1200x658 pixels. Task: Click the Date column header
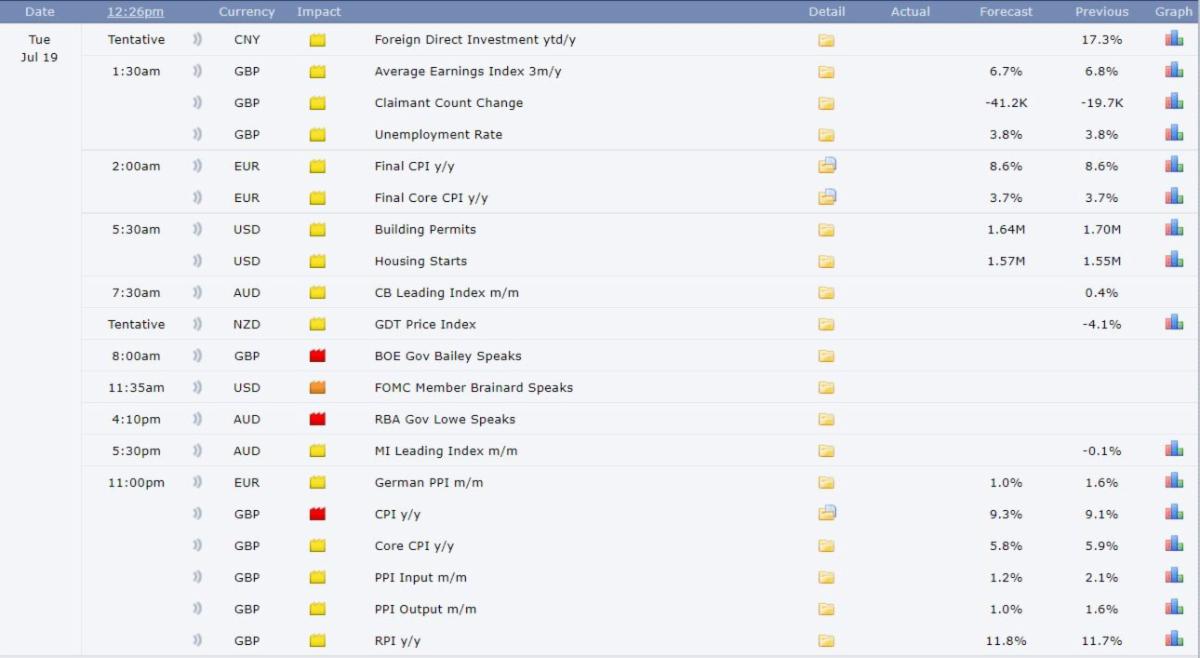pyautogui.click(x=40, y=12)
